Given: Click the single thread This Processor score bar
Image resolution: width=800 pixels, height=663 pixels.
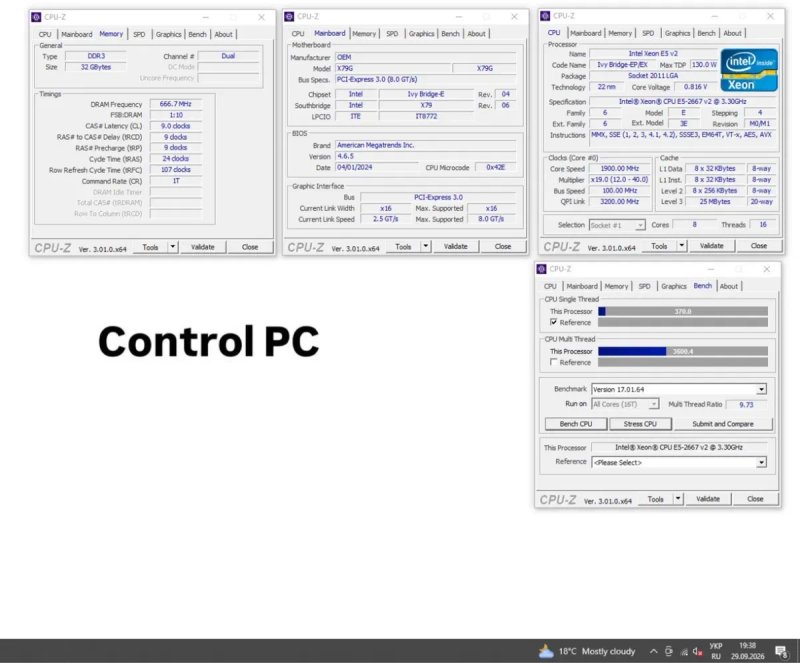Looking at the screenshot, I should (x=683, y=311).
